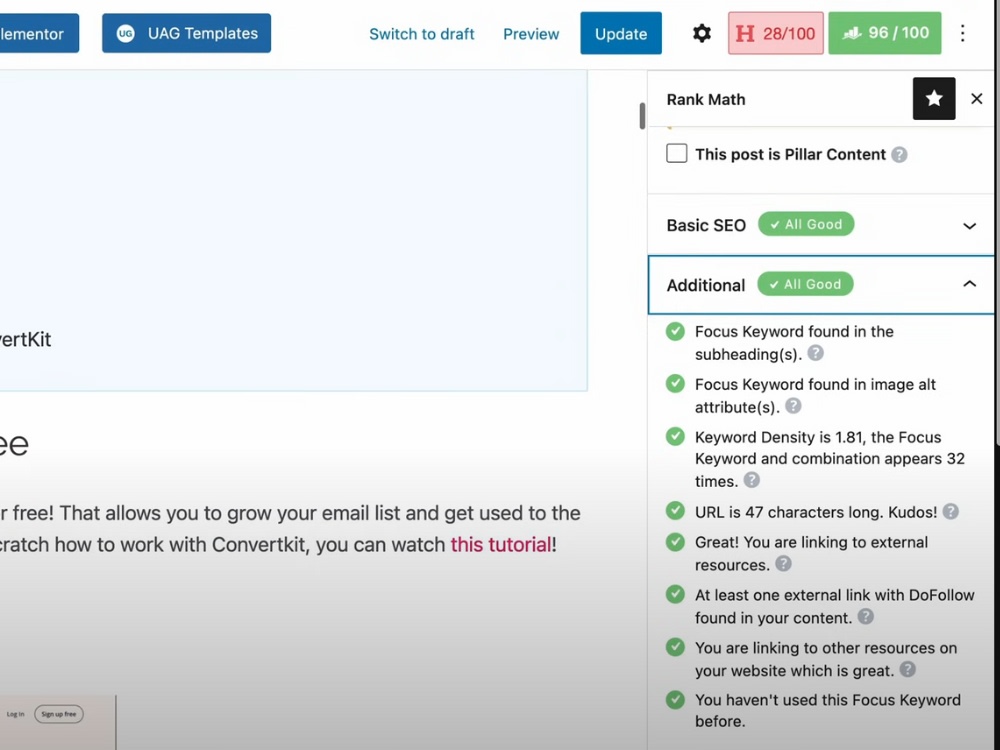Screen dimensions: 1000x750
Task: Click this tutorial link in content
Action: click(x=501, y=545)
